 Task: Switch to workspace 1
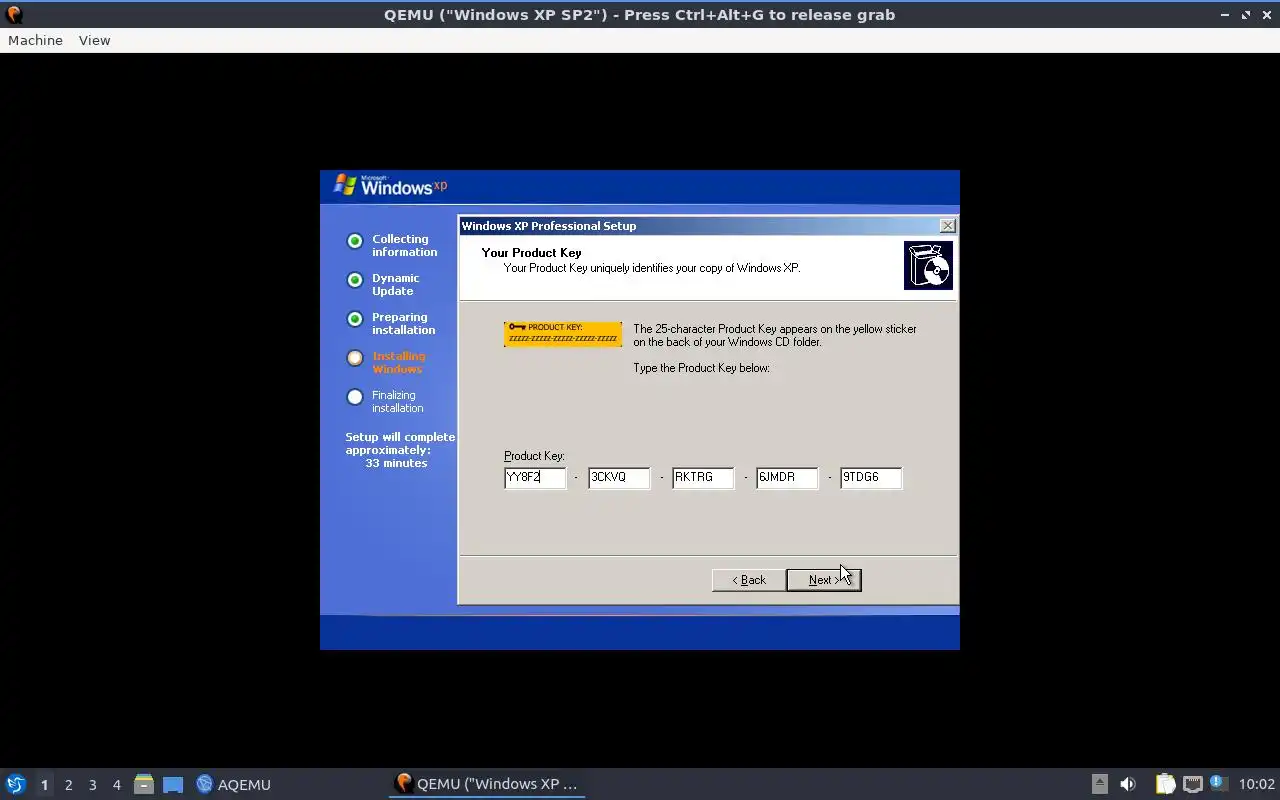click(44, 785)
